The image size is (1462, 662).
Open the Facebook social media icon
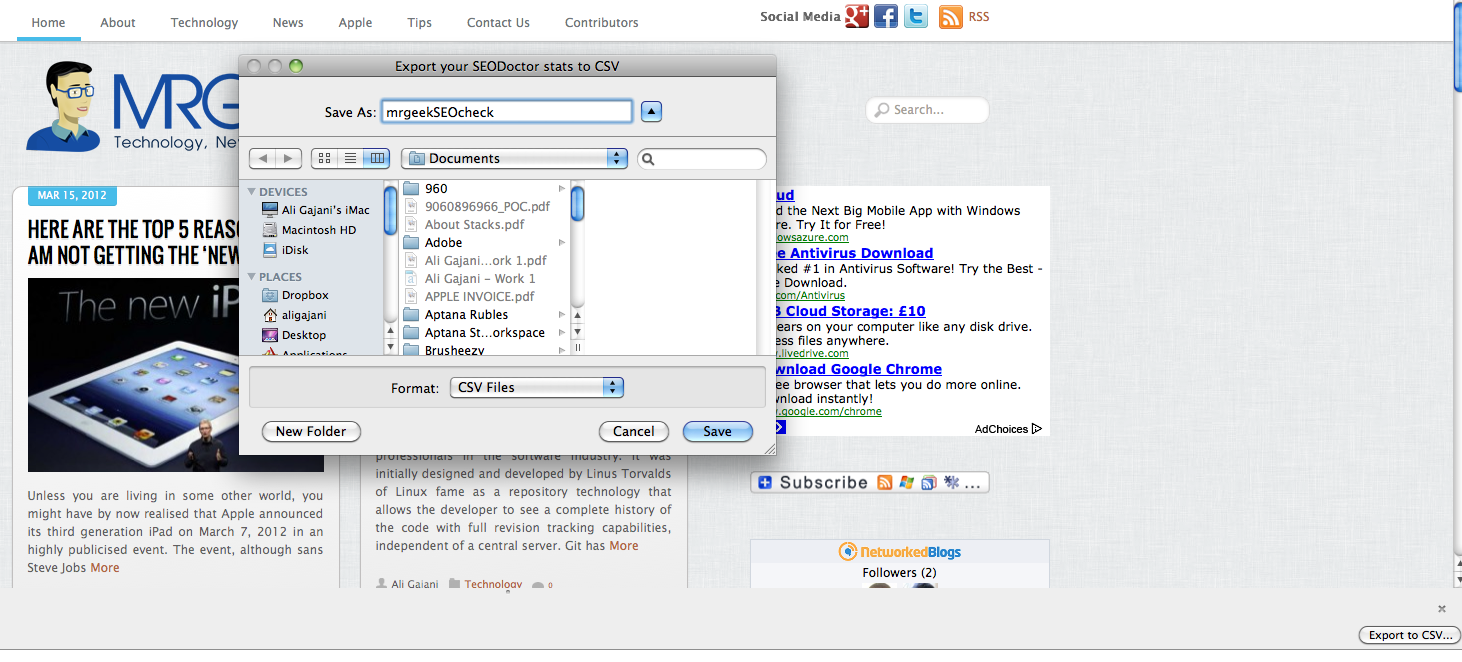(885, 16)
